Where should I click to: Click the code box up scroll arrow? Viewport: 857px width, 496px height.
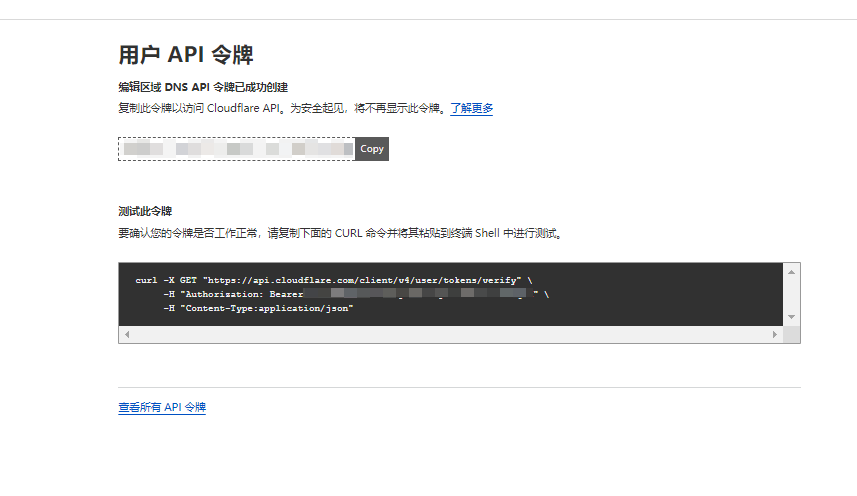[791, 271]
